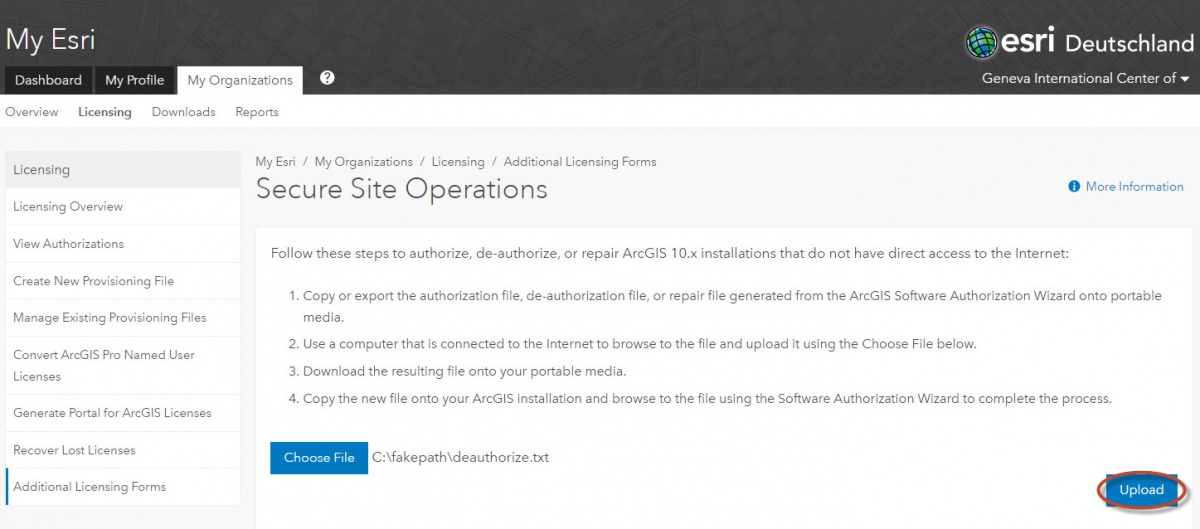1200x529 pixels.
Task: Select View Authorizations in the sidebar
Action: (x=68, y=244)
